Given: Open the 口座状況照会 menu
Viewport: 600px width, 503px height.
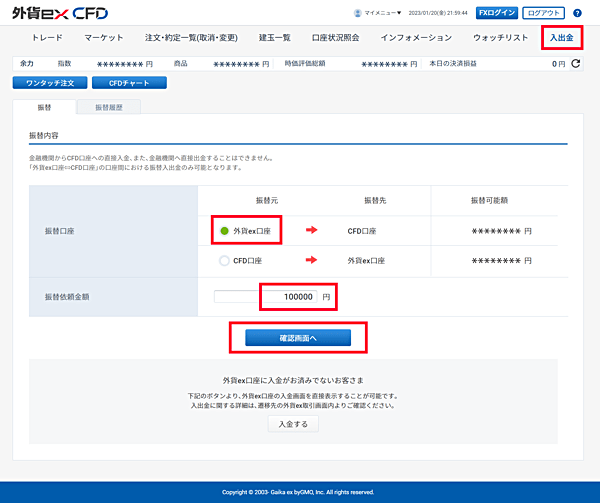Looking at the screenshot, I should (x=335, y=37).
